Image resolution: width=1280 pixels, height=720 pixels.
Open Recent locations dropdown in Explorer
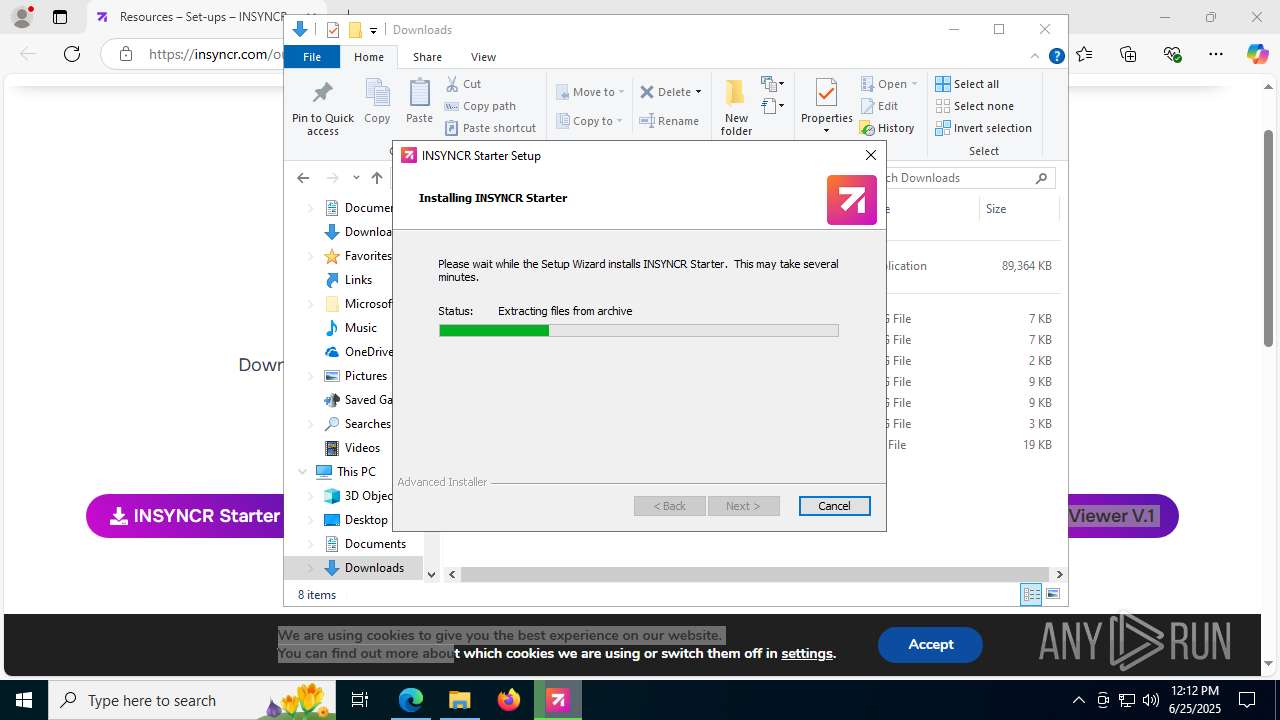(356, 178)
